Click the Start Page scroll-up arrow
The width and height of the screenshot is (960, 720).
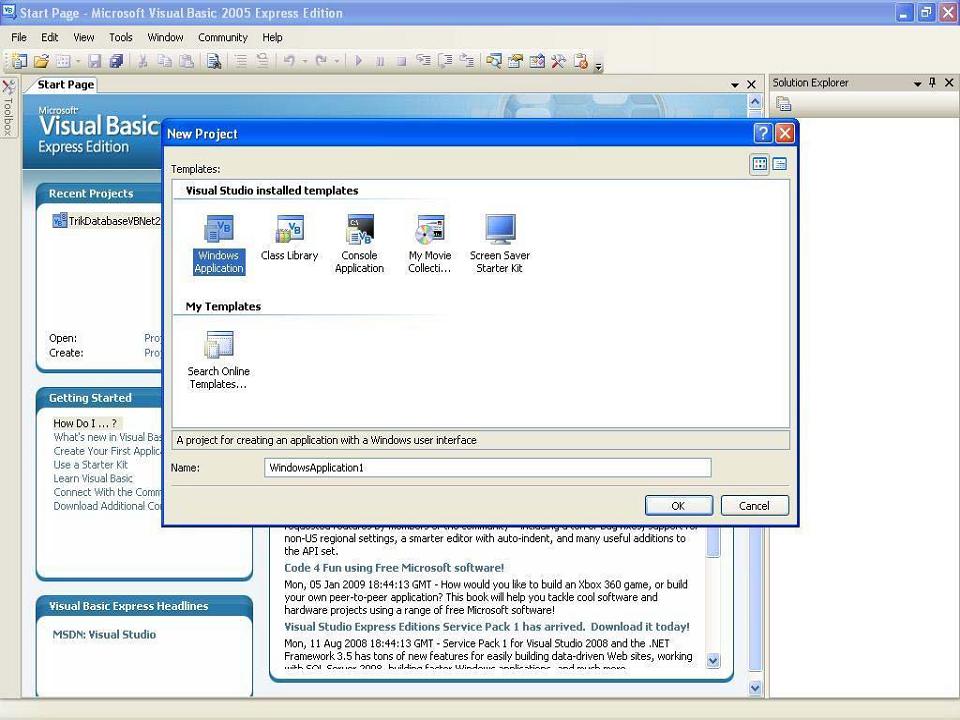point(755,102)
